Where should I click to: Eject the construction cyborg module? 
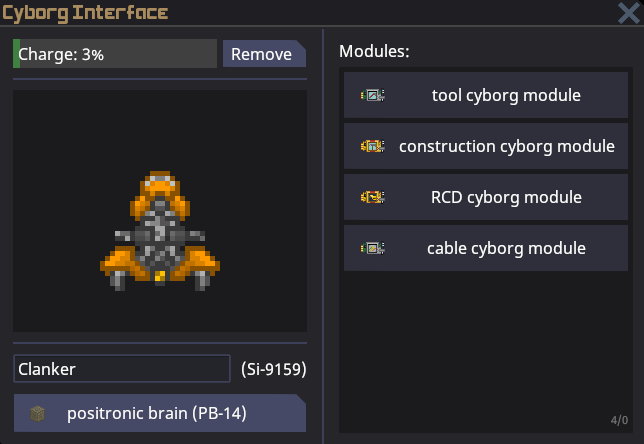click(506, 146)
